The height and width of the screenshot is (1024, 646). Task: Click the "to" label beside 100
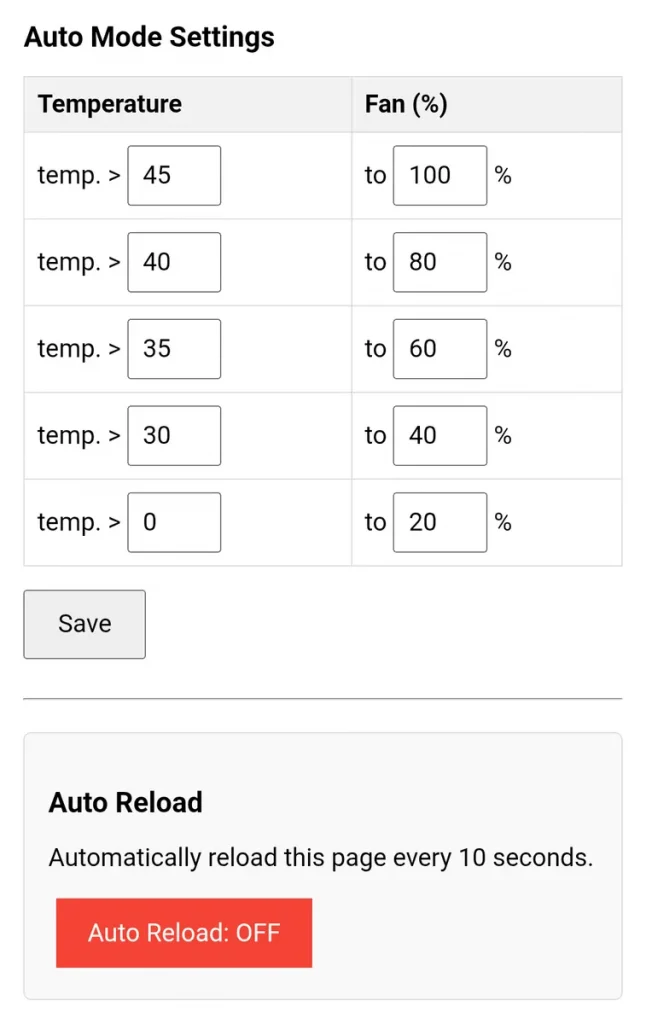[375, 176]
